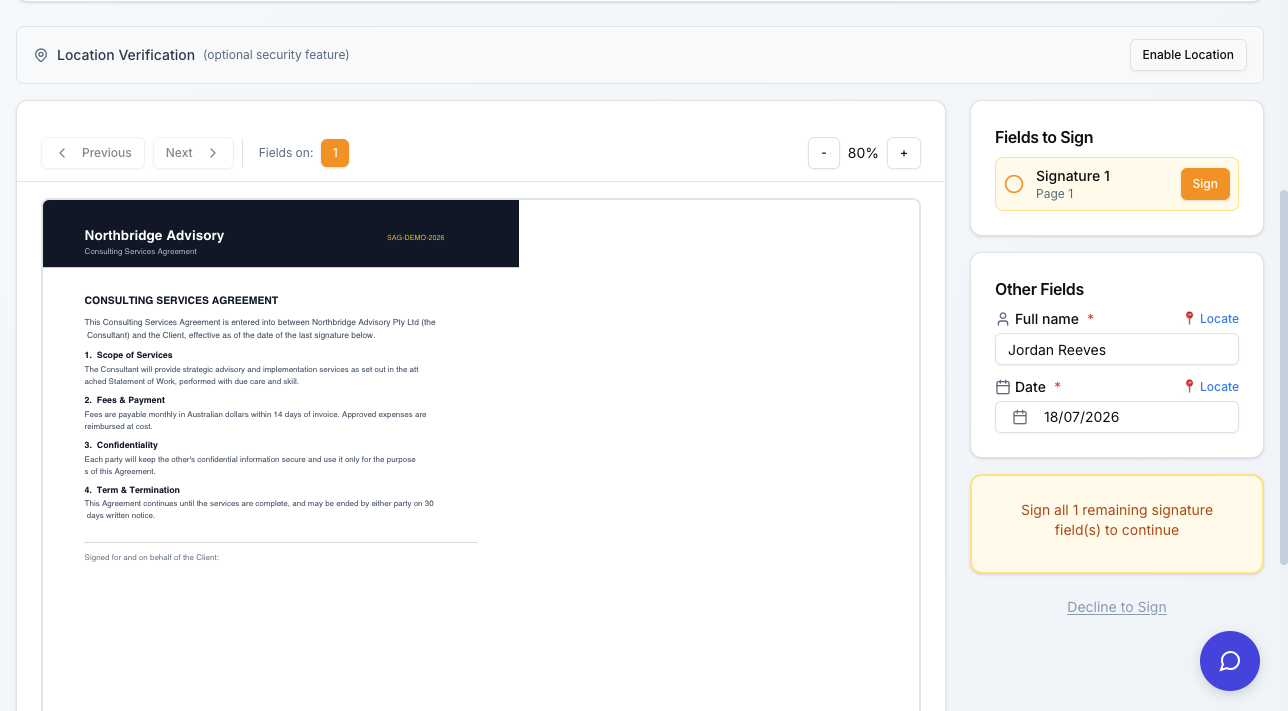
Task: Click the Locate link for Full name
Action: tap(1219, 319)
